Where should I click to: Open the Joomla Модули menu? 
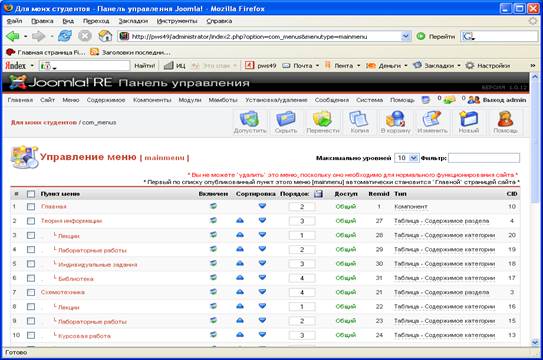(x=190, y=100)
